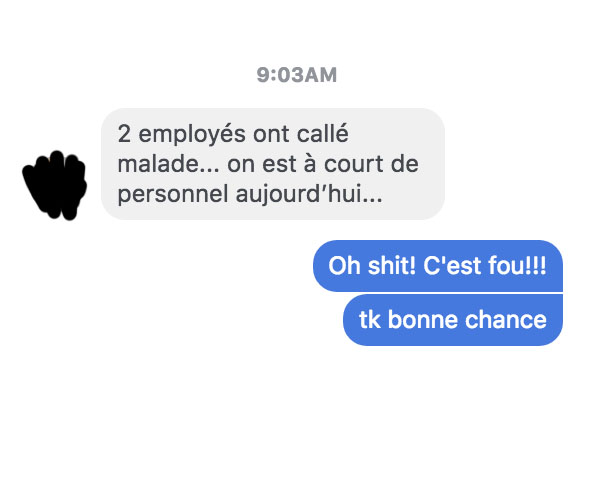The height and width of the screenshot is (489, 600).
Task: Click the number '2' in gray message
Action: [x=124, y=134]
